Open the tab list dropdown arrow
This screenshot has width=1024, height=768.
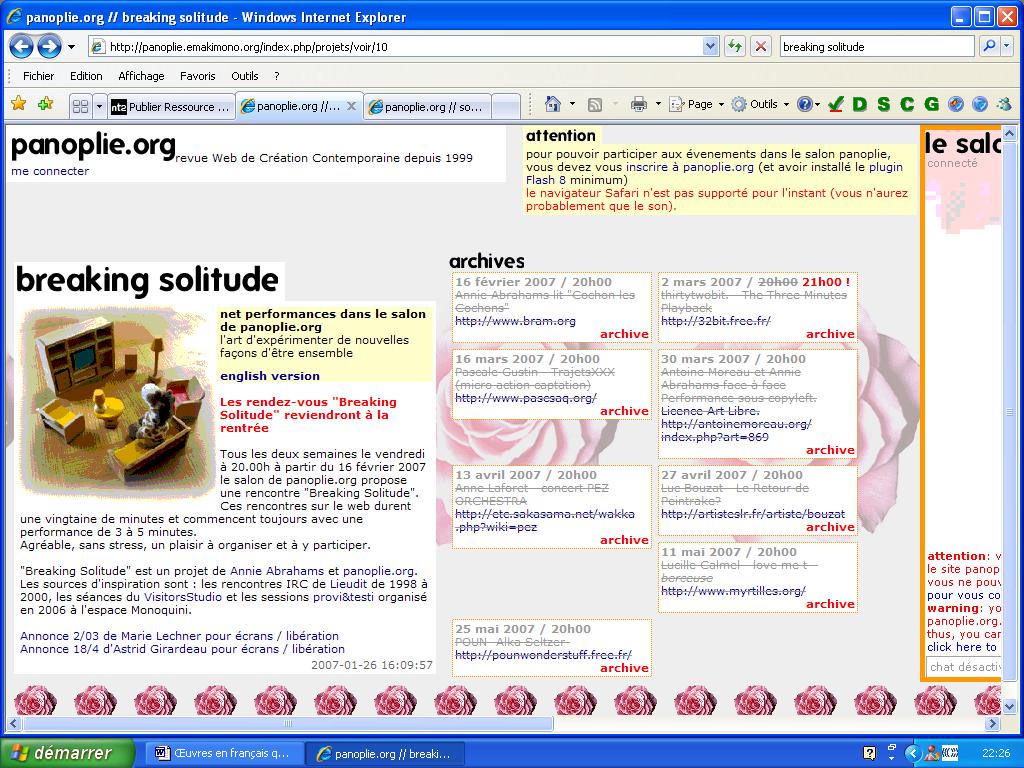99,106
